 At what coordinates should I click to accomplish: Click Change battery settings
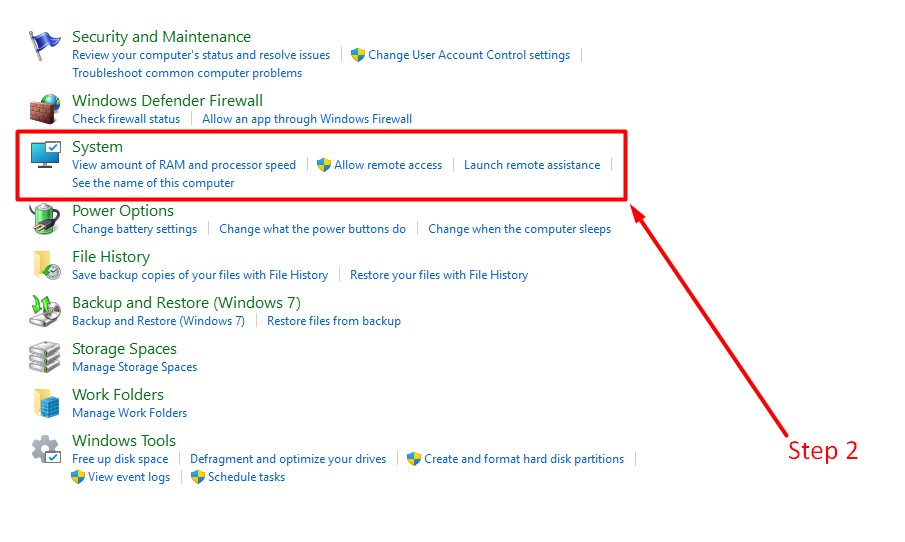point(134,229)
